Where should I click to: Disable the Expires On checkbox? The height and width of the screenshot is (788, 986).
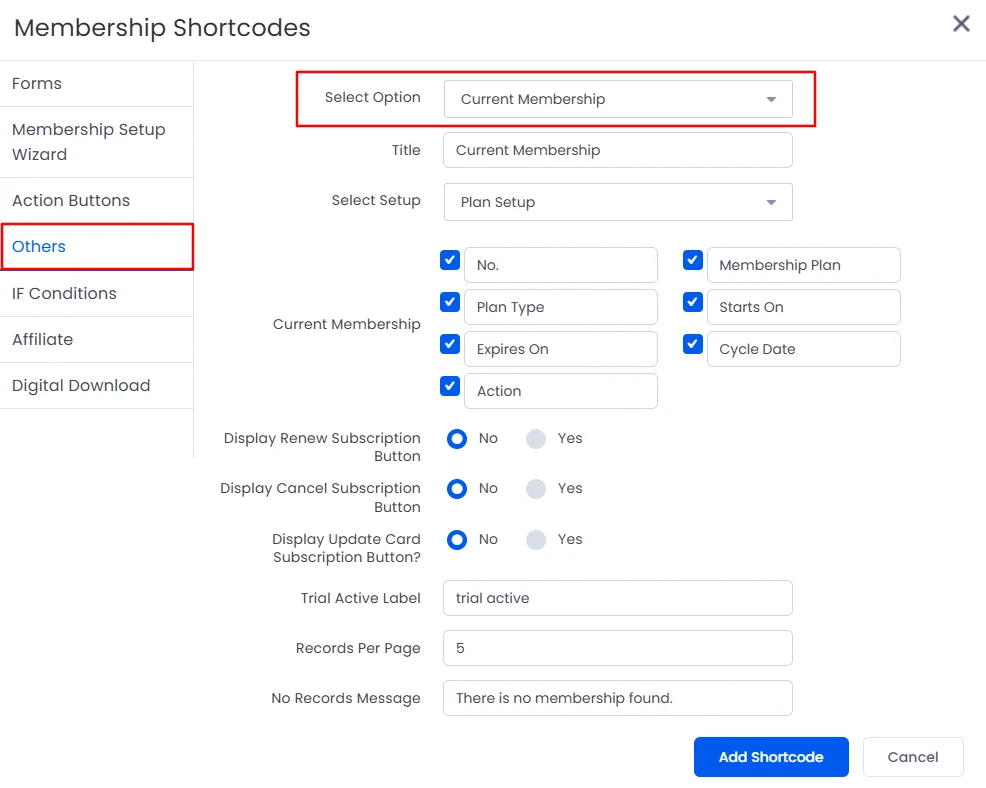pyautogui.click(x=450, y=344)
